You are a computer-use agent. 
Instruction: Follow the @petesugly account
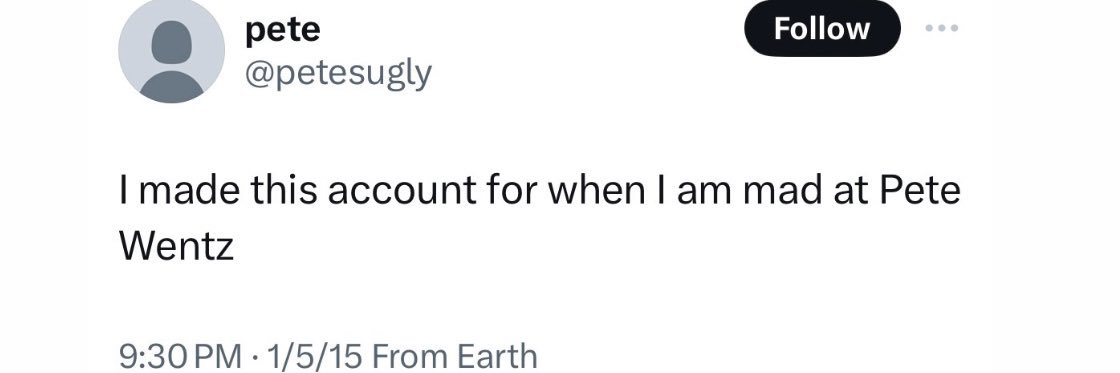[x=822, y=29]
